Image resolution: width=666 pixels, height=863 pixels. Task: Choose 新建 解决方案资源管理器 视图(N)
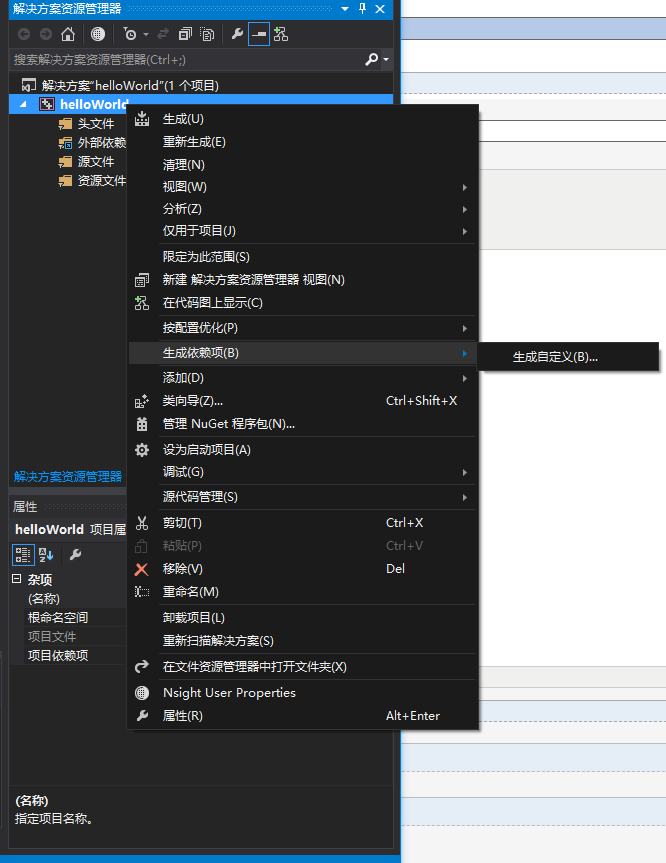point(302,280)
